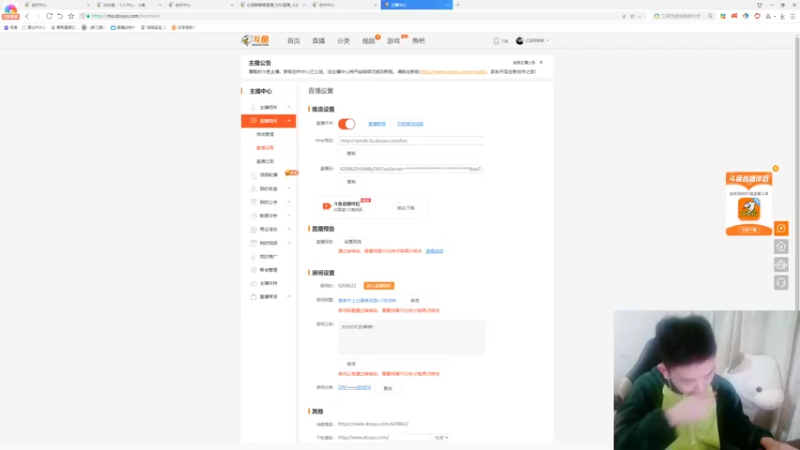Toggle the live stream switch
Viewport: 800px width, 450px height.
[x=346, y=124]
